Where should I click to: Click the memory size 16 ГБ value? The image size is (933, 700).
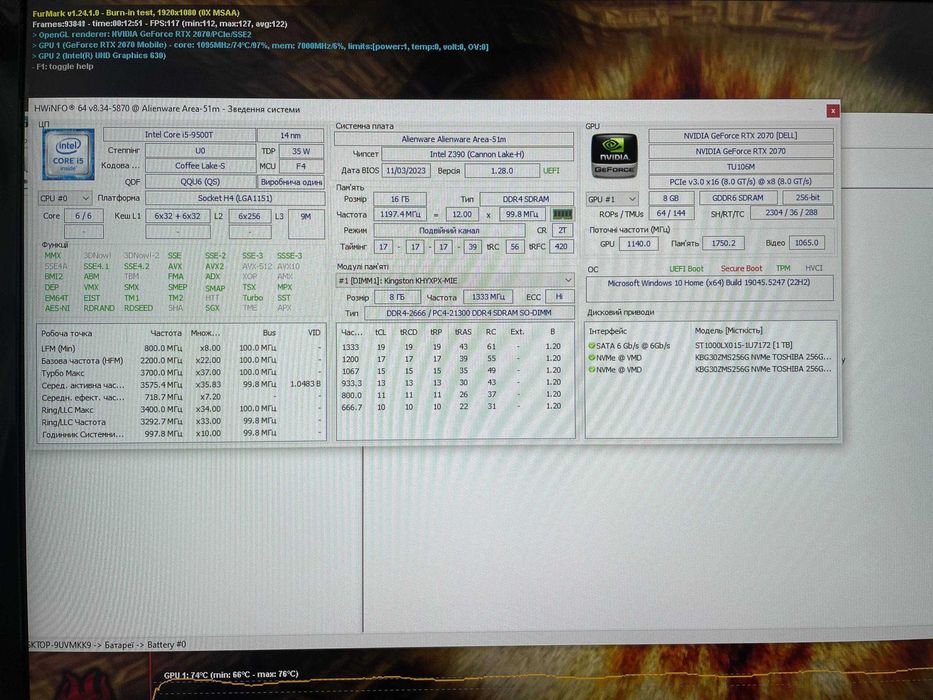coord(400,199)
